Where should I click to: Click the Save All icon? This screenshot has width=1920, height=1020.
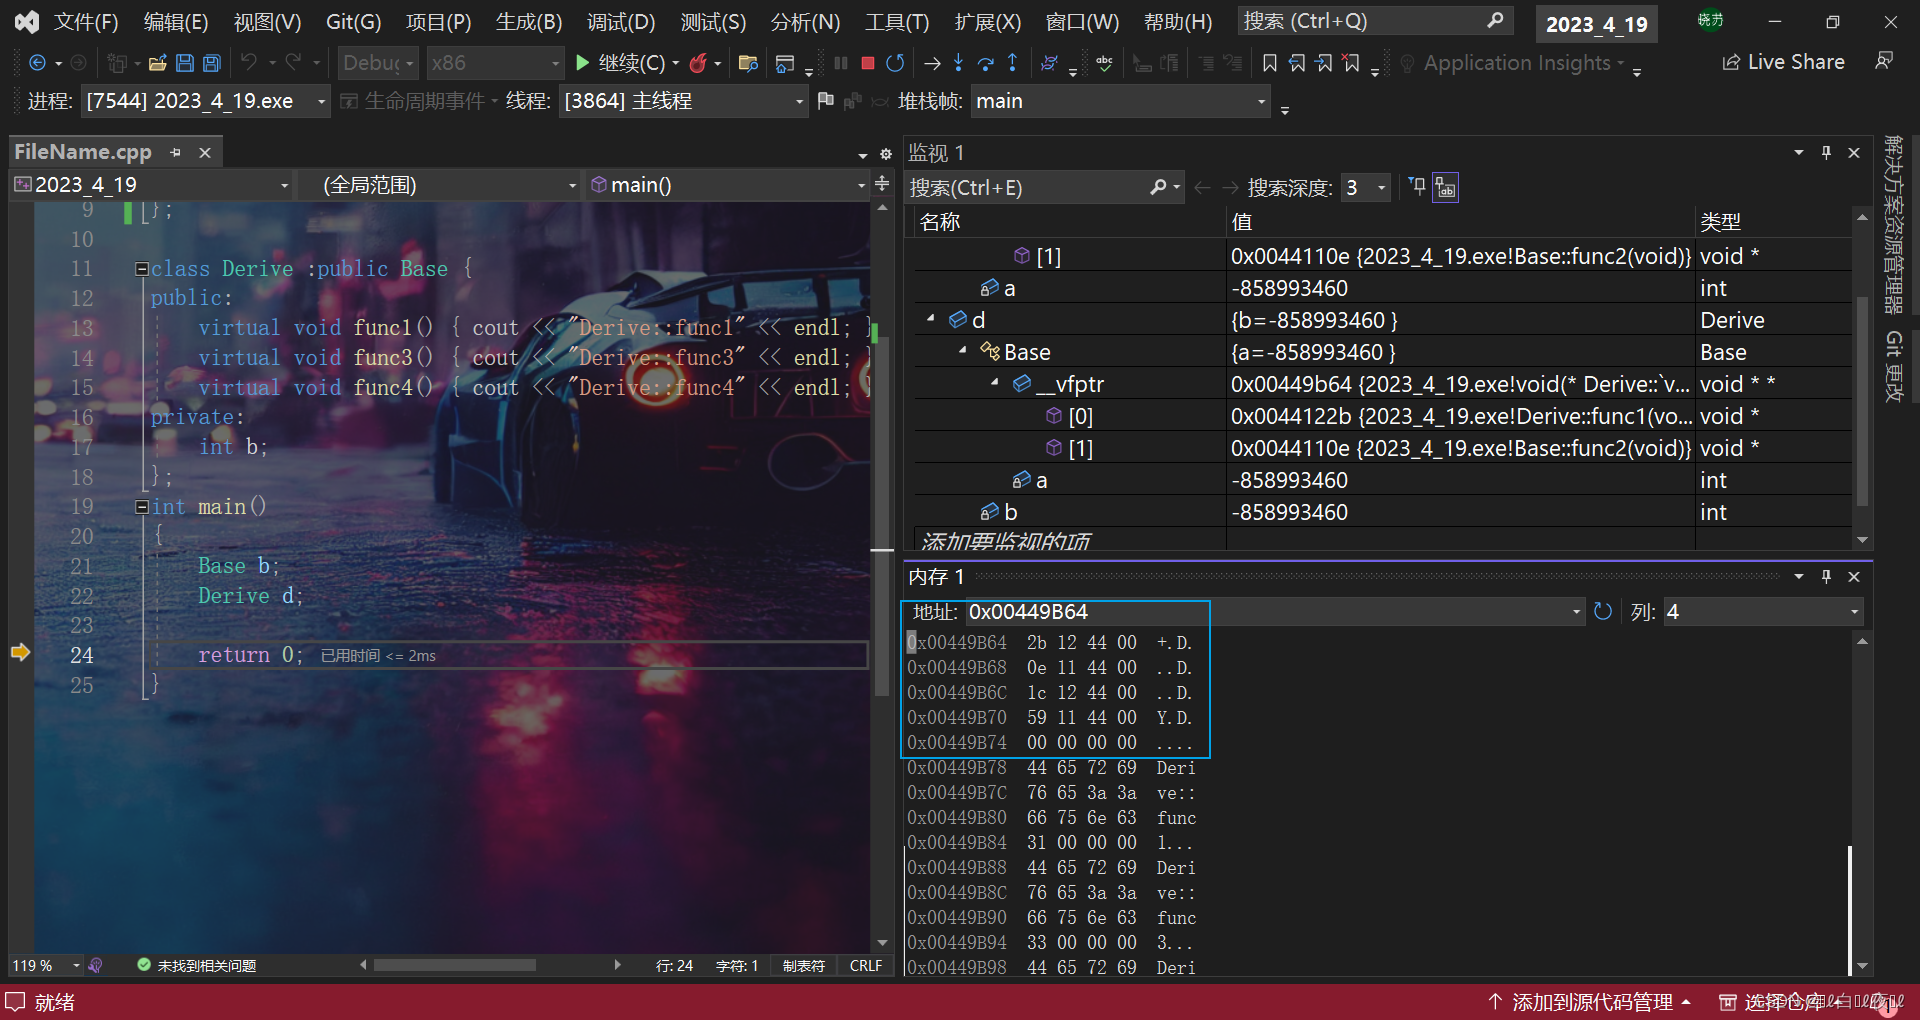(211, 63)
